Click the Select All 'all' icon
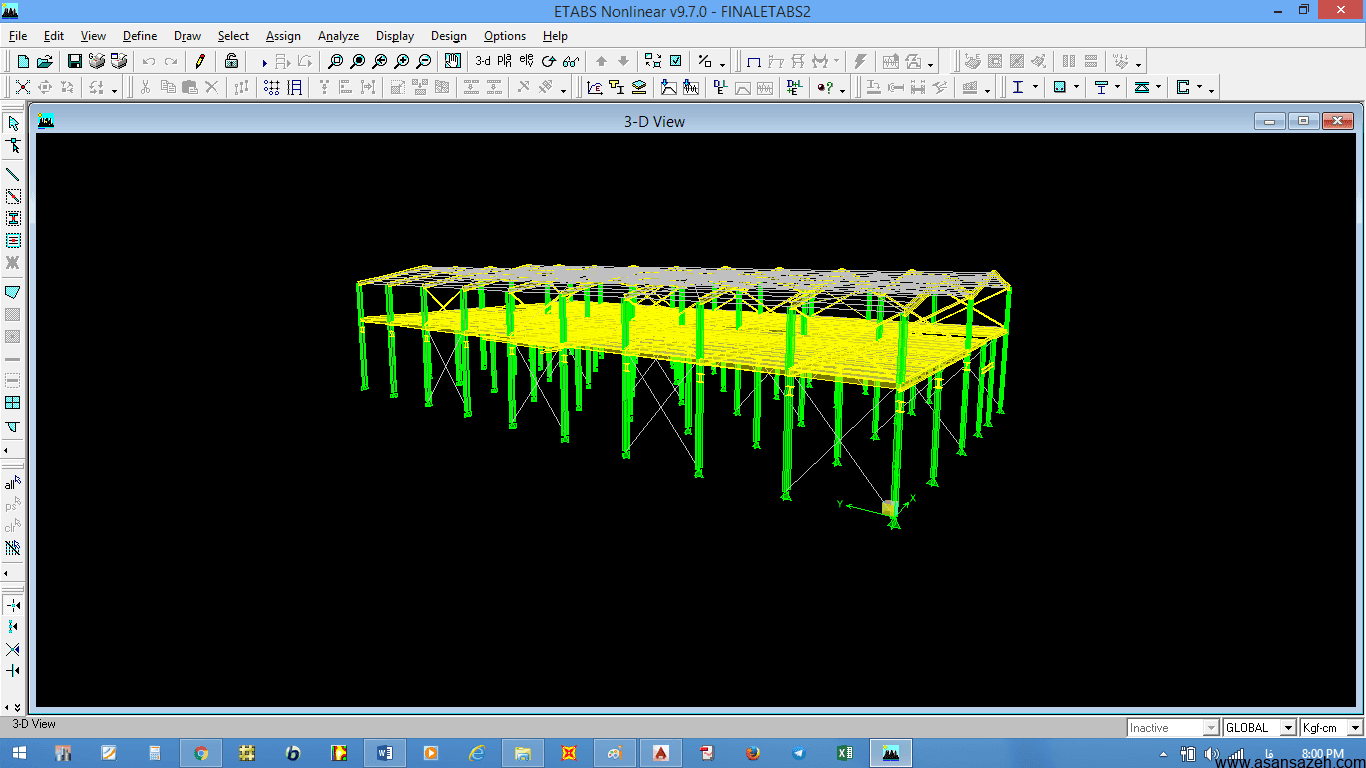The width and height of the screenshot is (1366, 768). [13, 483]
